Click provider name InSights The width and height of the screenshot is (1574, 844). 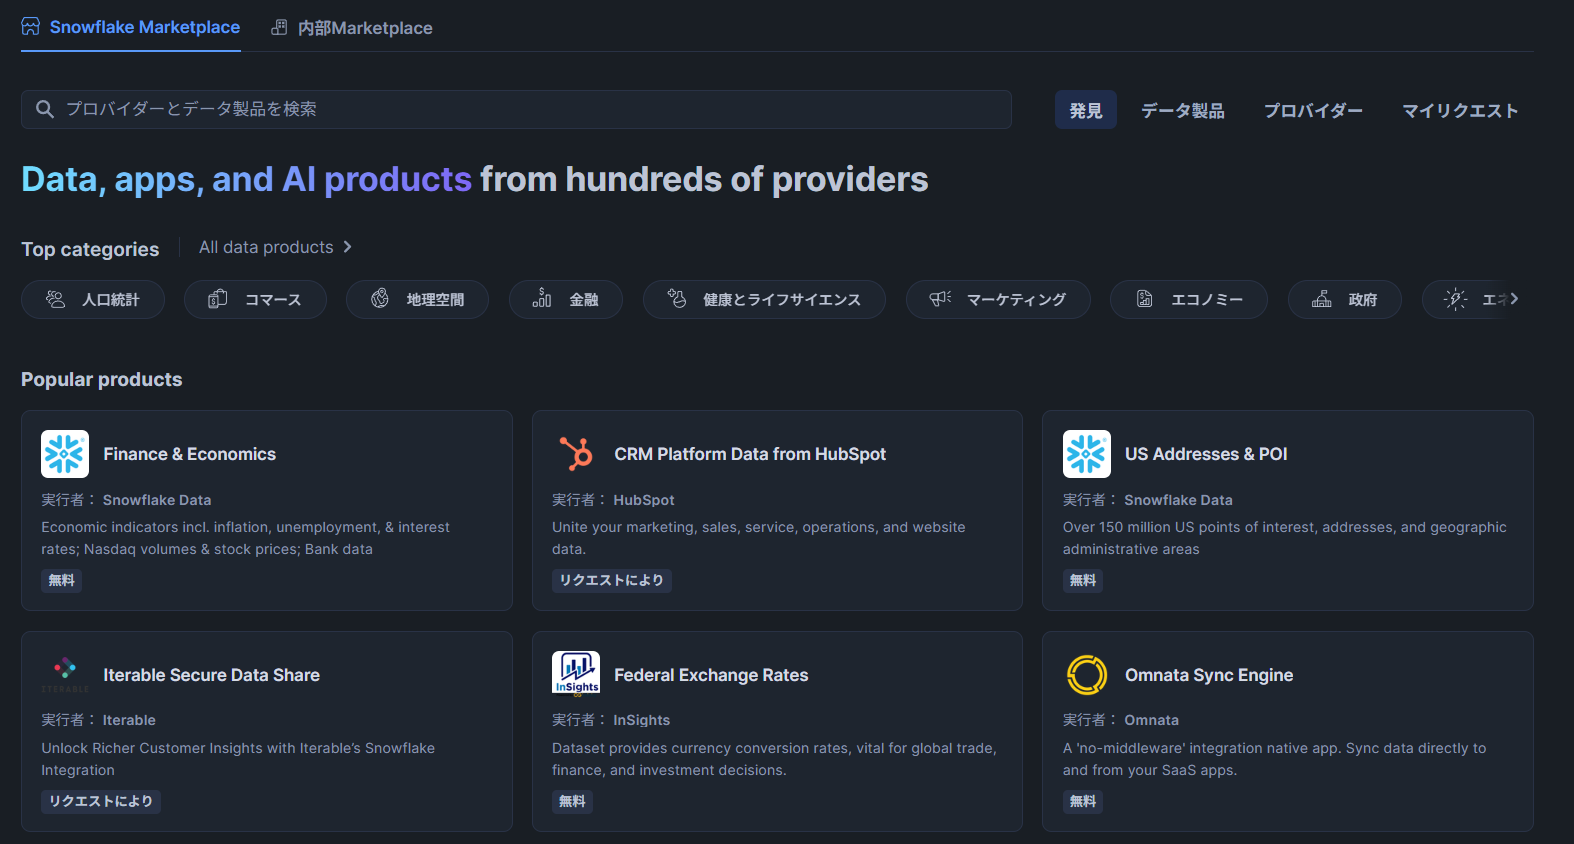(x=642, y=720)
